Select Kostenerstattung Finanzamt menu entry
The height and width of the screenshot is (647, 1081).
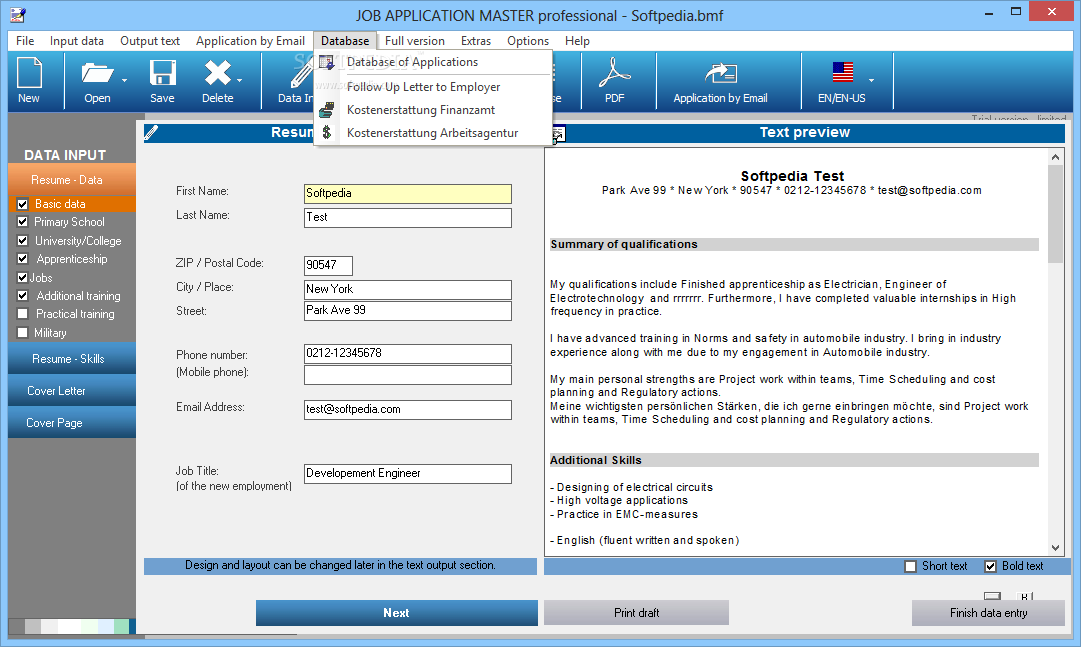click(433, 110)
